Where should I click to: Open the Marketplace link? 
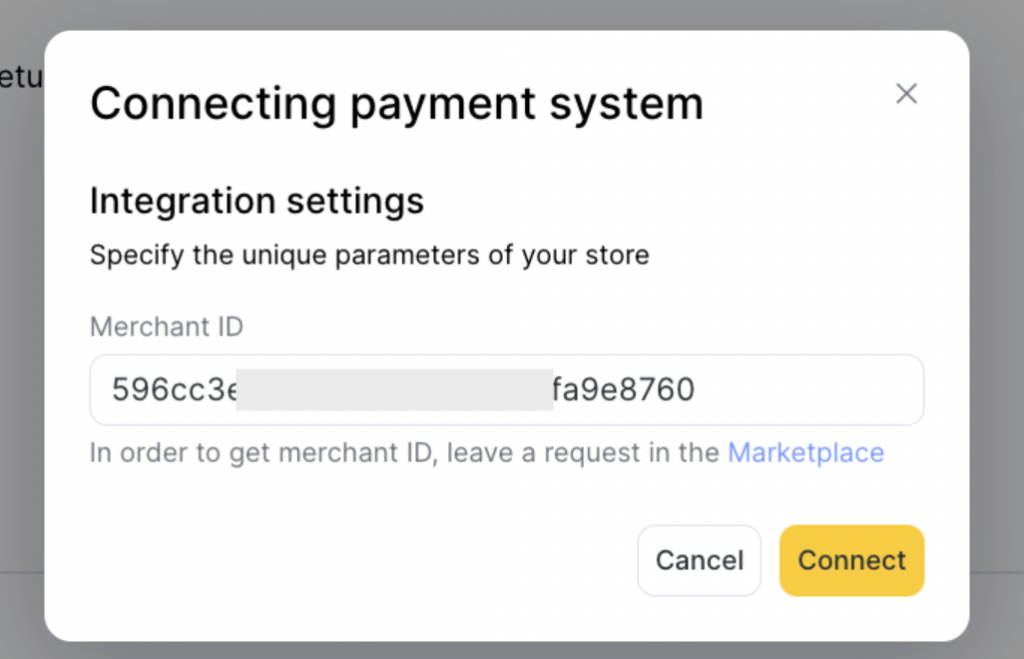pos(805,453)
